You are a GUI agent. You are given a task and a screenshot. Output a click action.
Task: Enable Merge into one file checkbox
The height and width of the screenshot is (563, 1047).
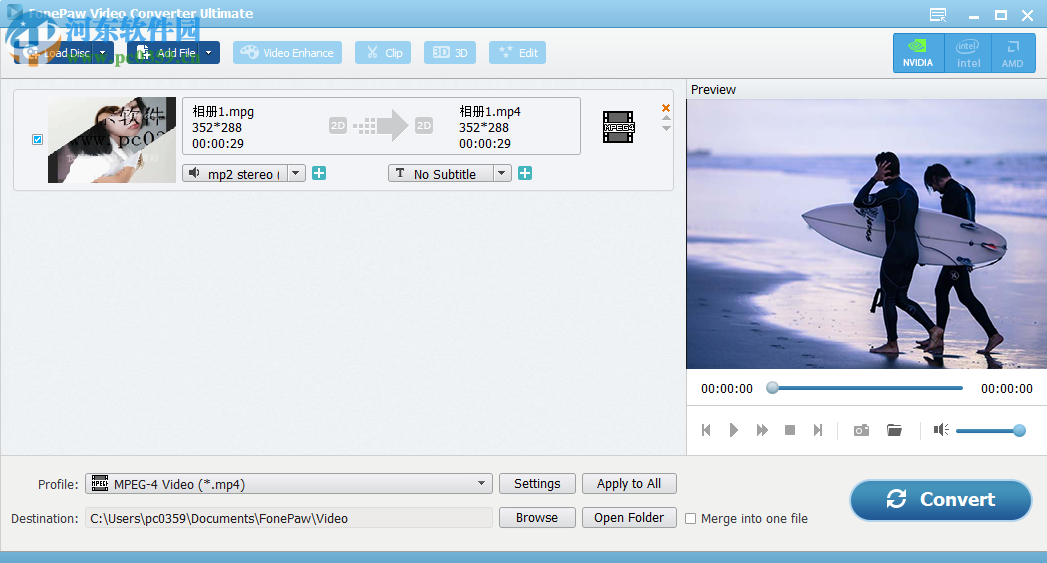pos(690,519)
